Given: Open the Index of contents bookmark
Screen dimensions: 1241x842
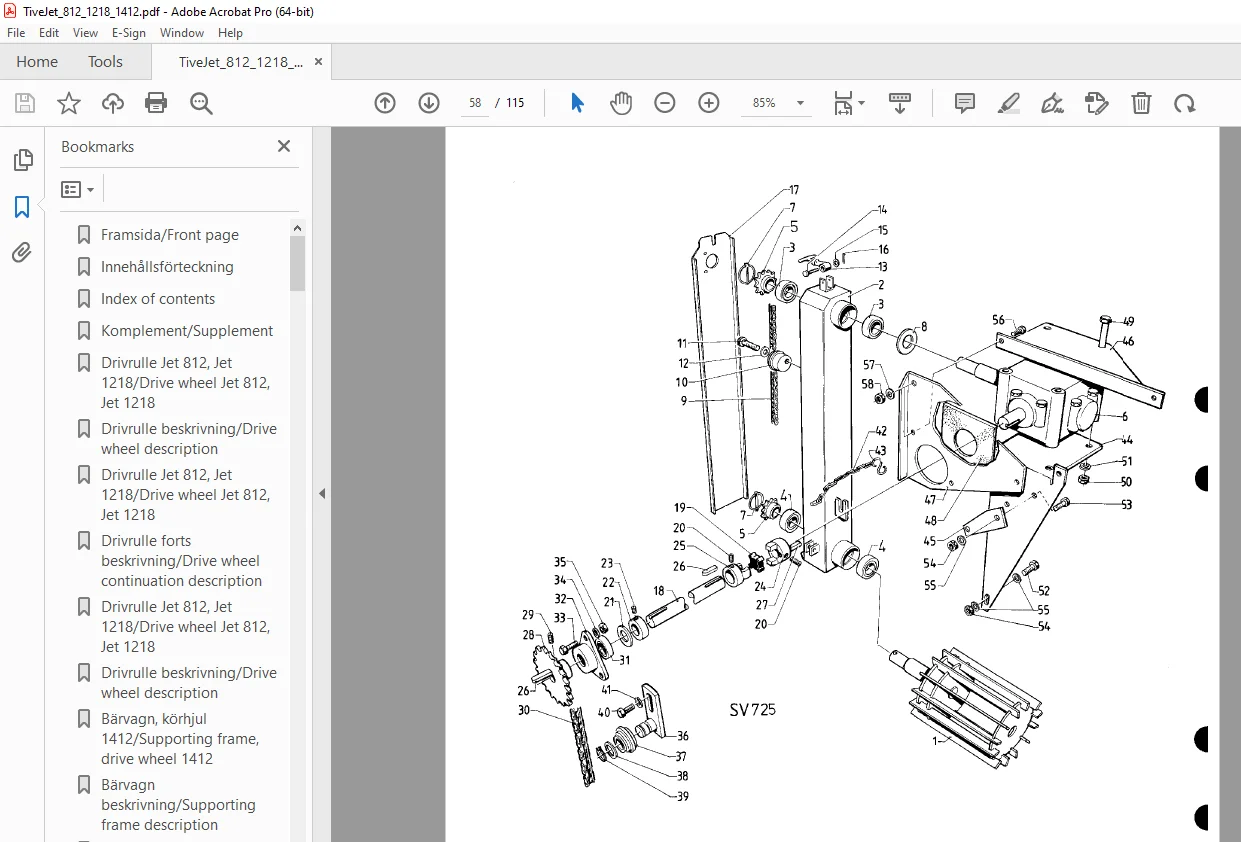Looking at the screenshot, I should click(158, 299).
